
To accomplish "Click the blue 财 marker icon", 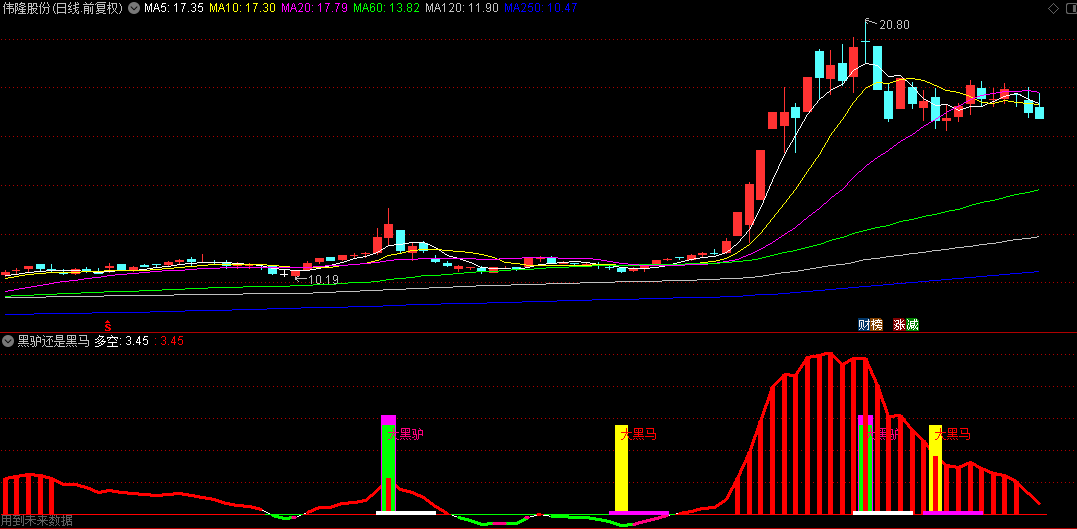I will pyautogui.click(x=864, y=325).
